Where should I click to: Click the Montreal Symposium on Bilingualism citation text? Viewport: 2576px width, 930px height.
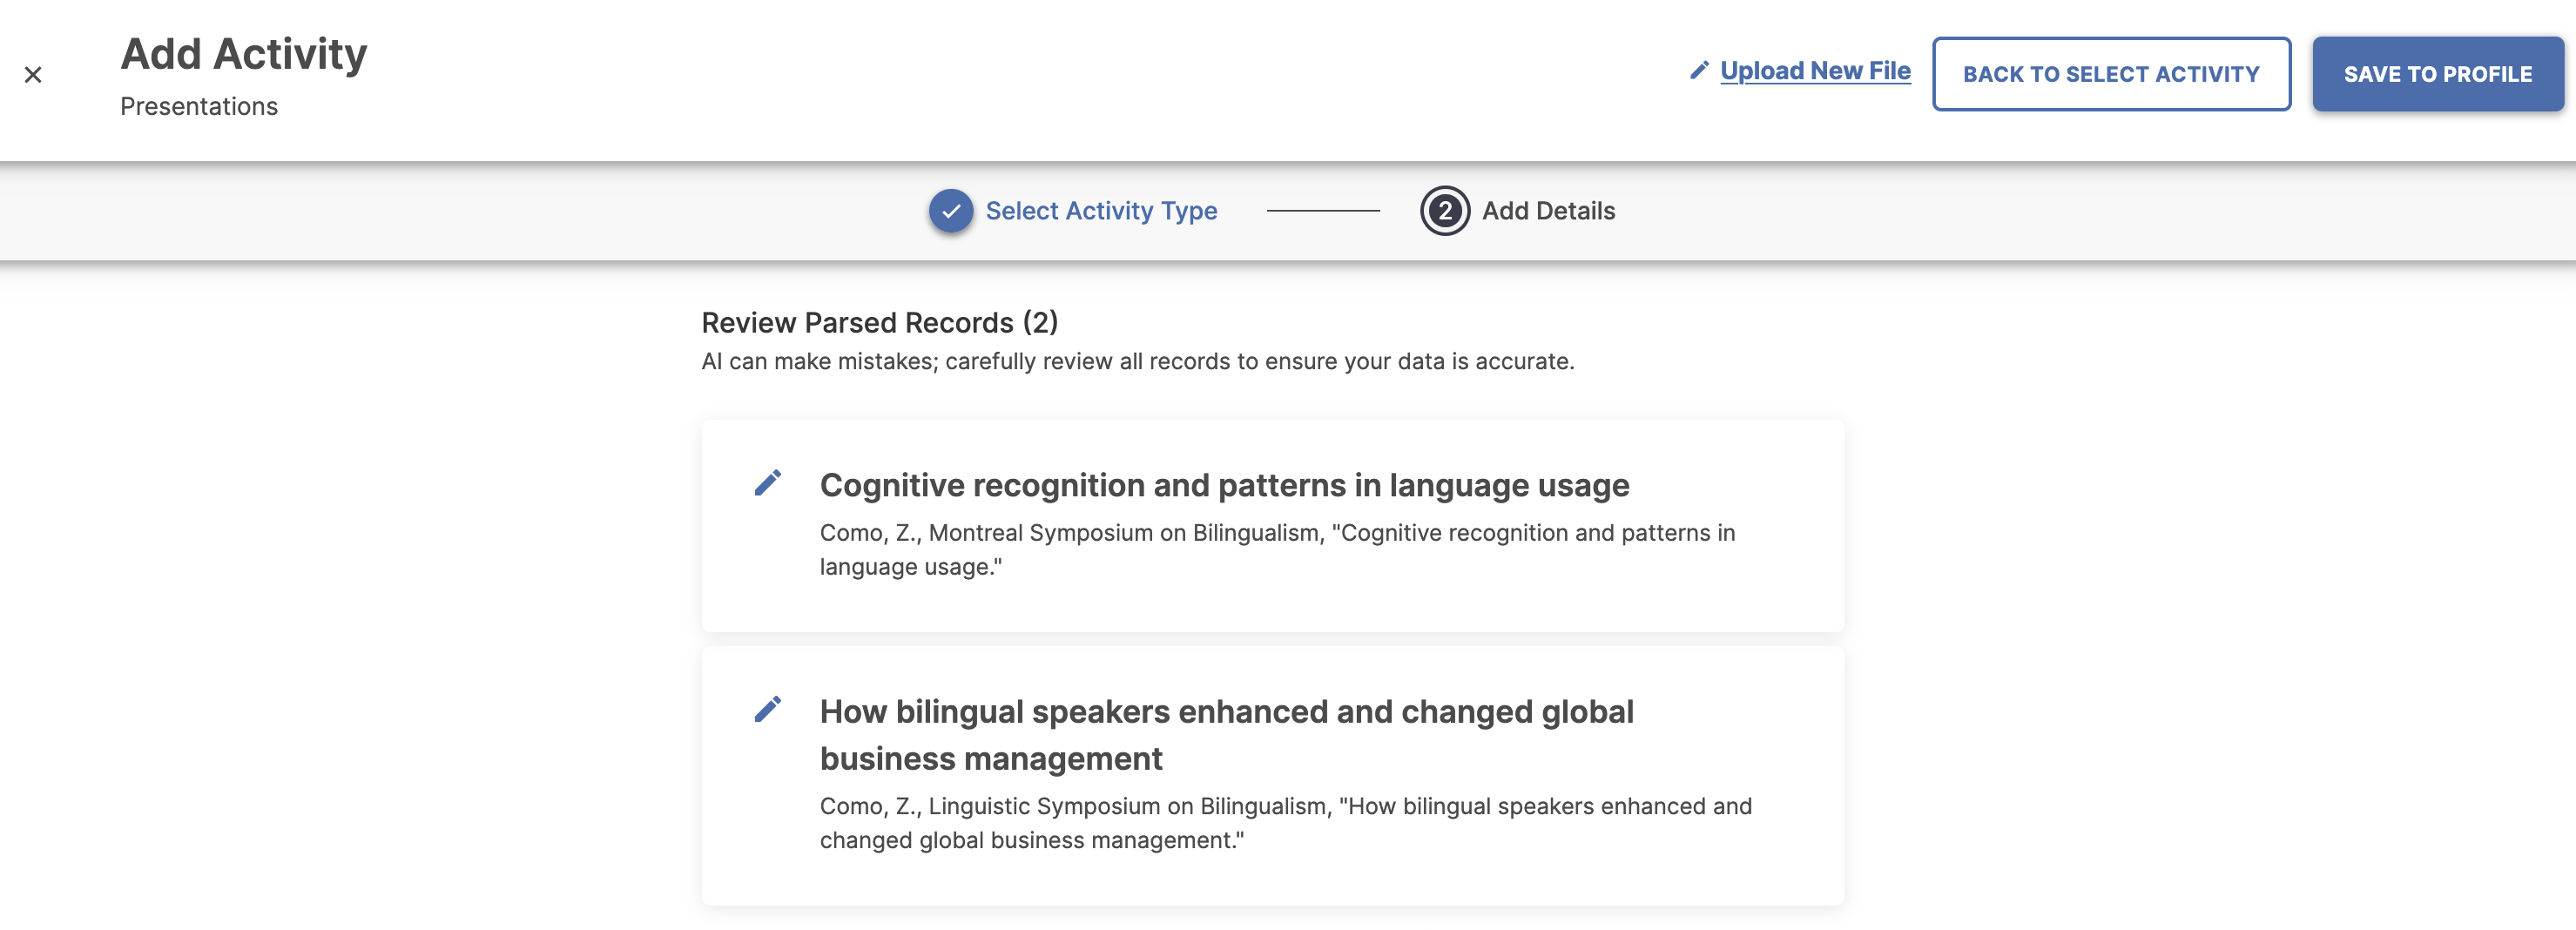tap(1277, 550)
